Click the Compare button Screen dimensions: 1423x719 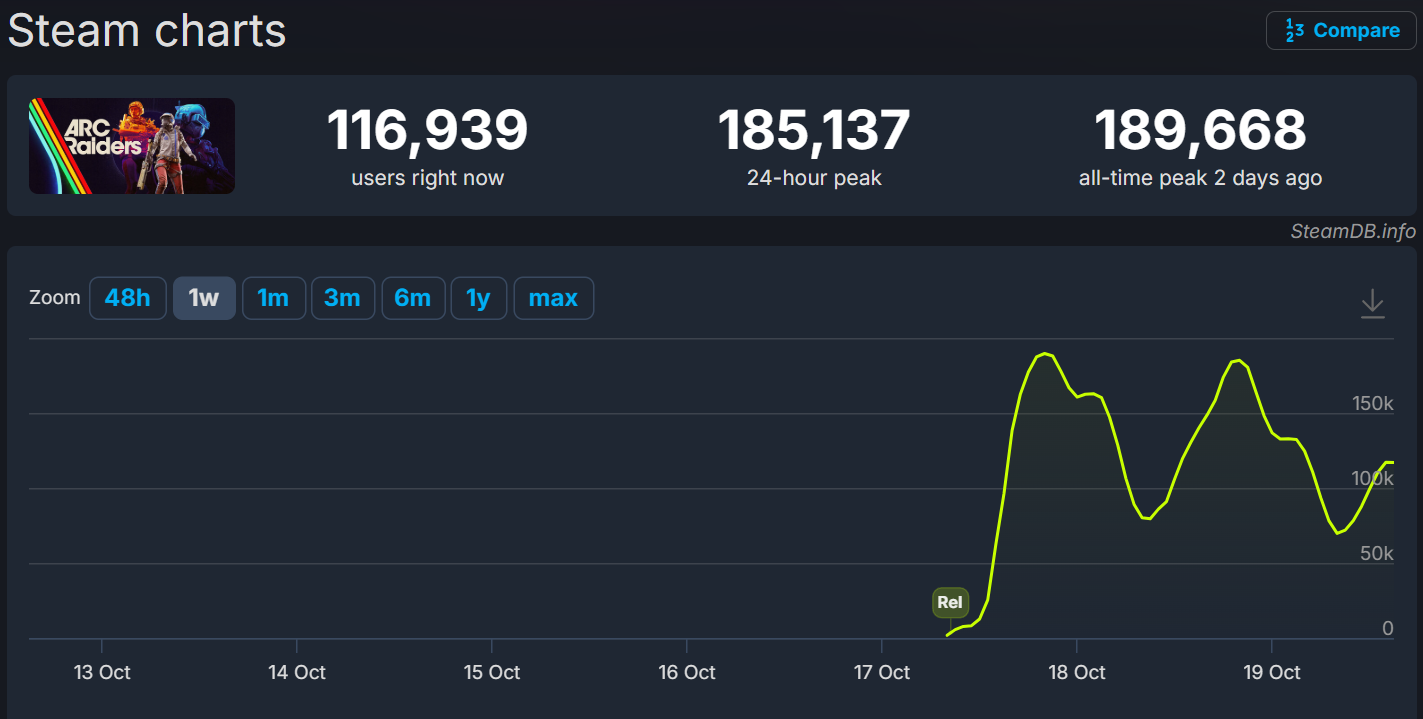[1340, 30]
